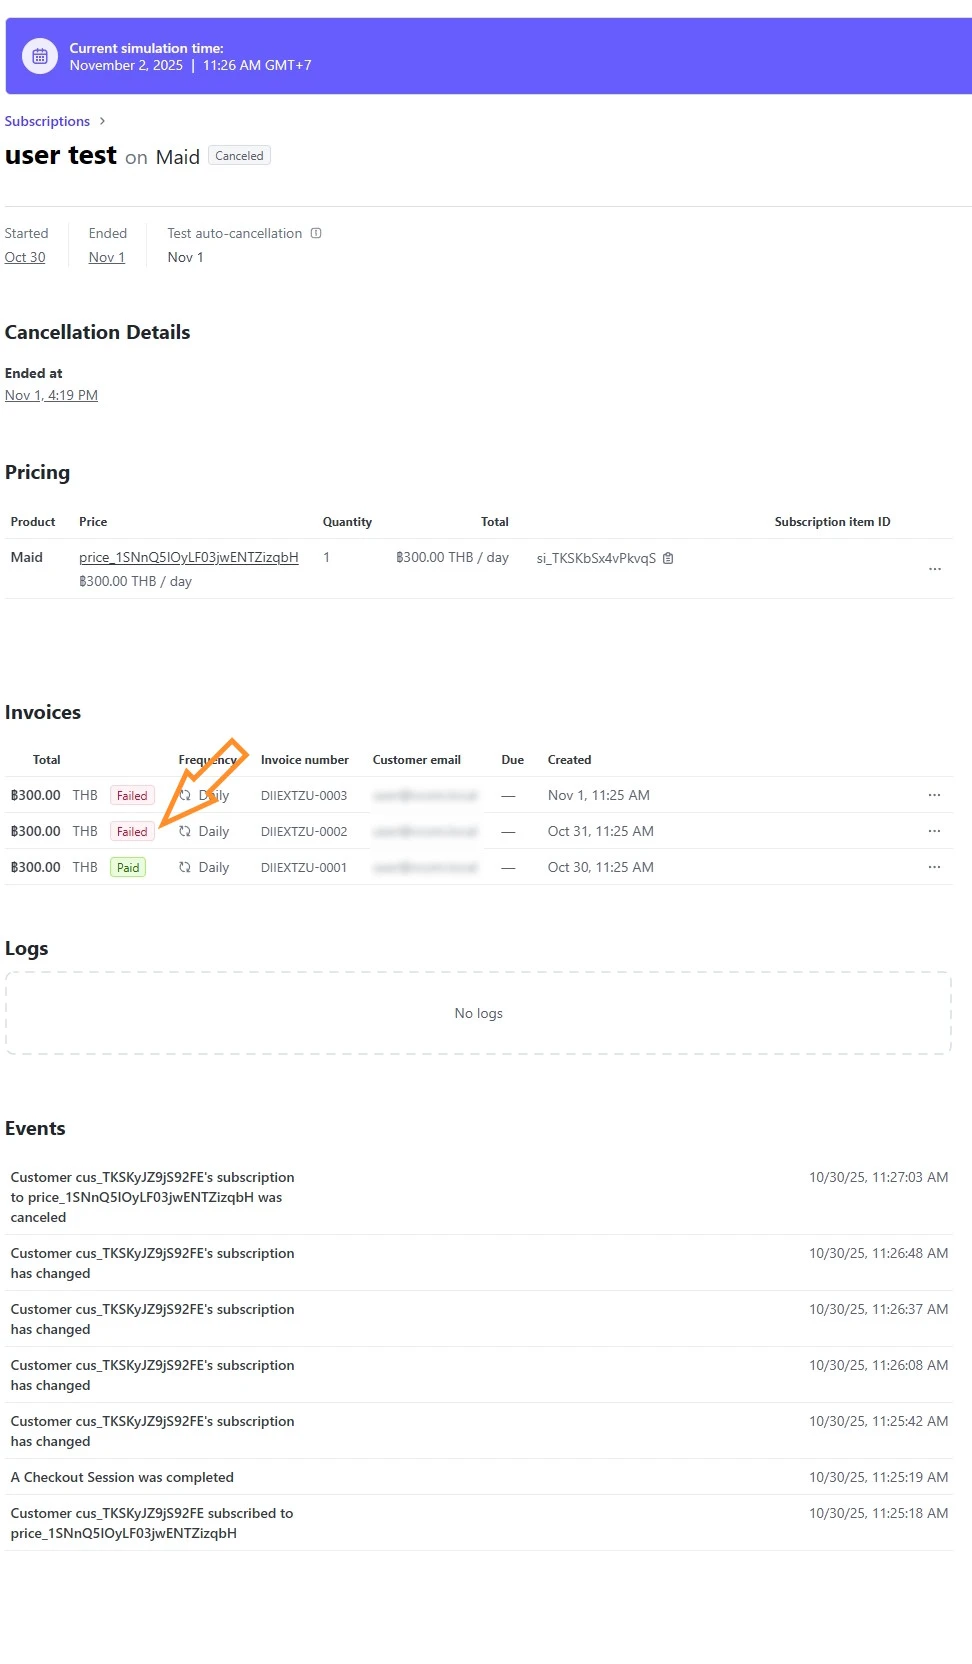Screen dimensions: 972x1664
Task: Click the Oct 30 started date link
Action: pos(25,257)
